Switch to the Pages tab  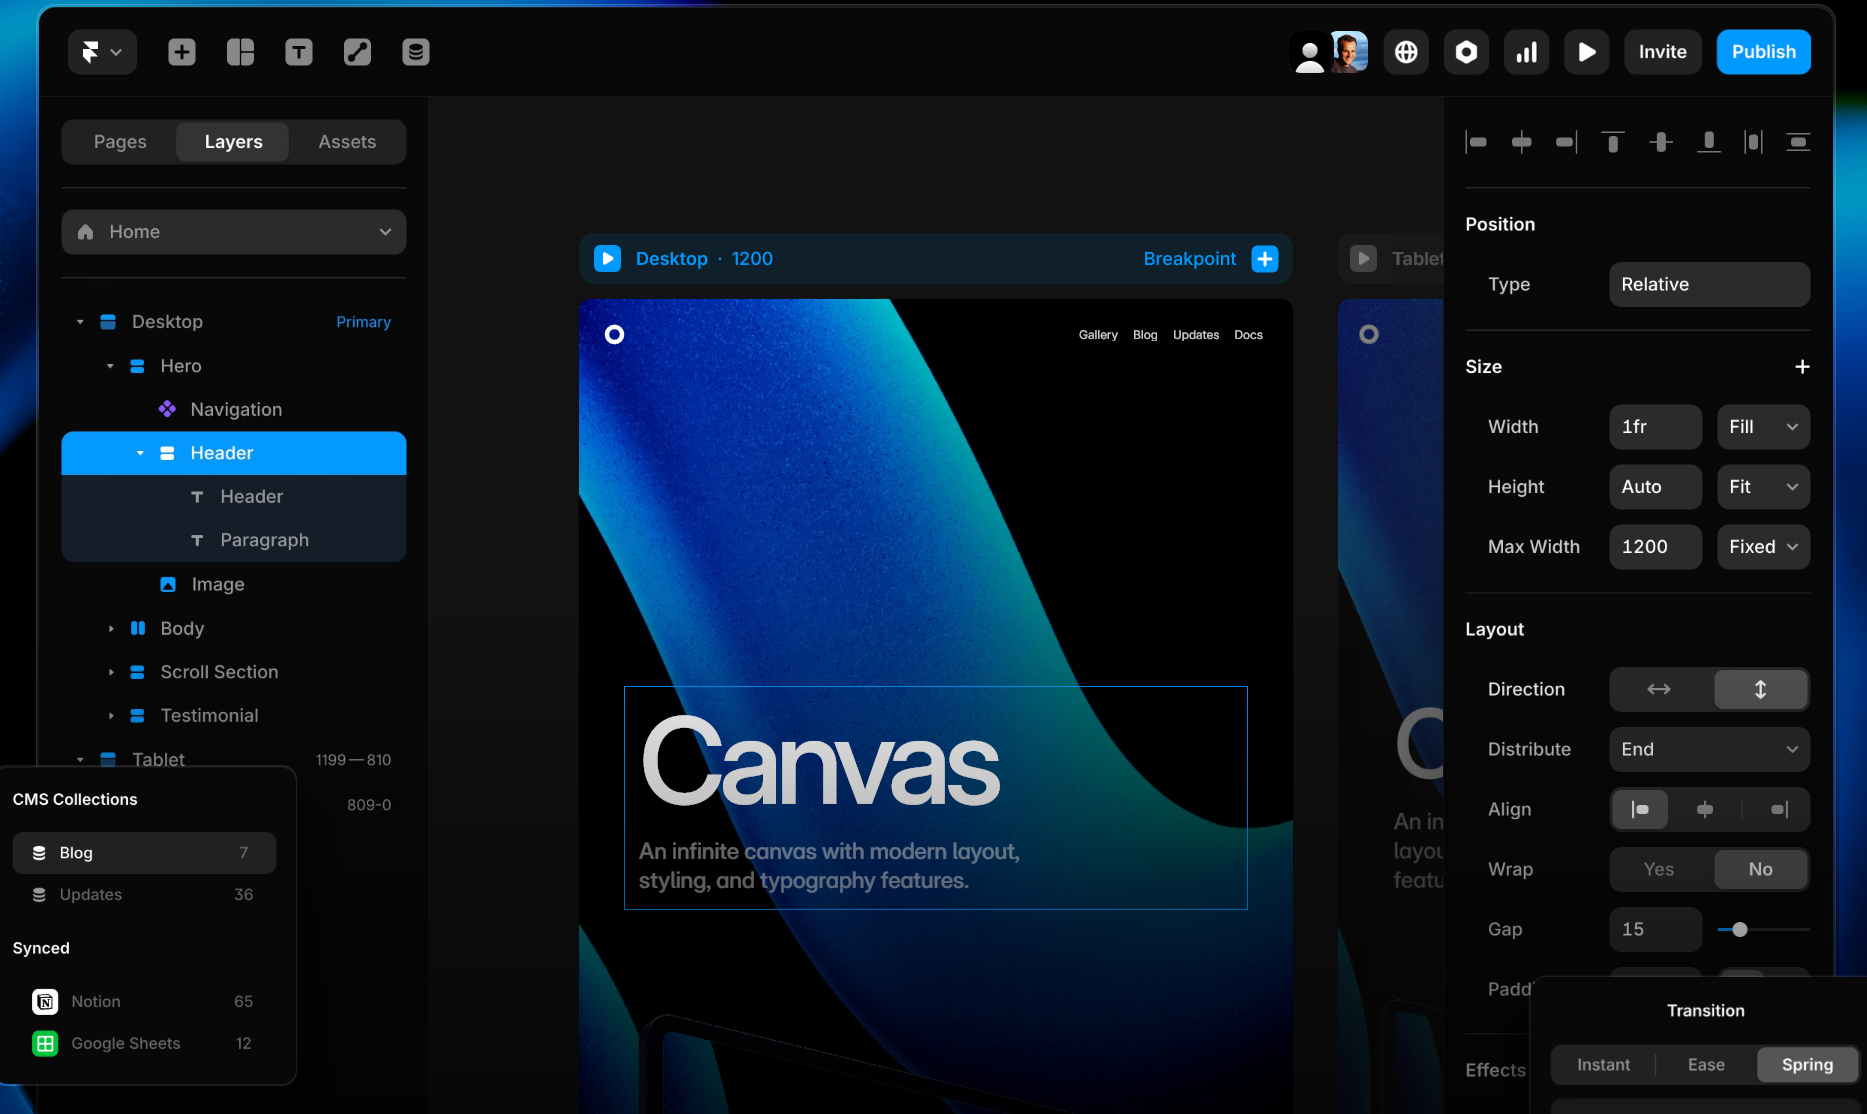119,141
